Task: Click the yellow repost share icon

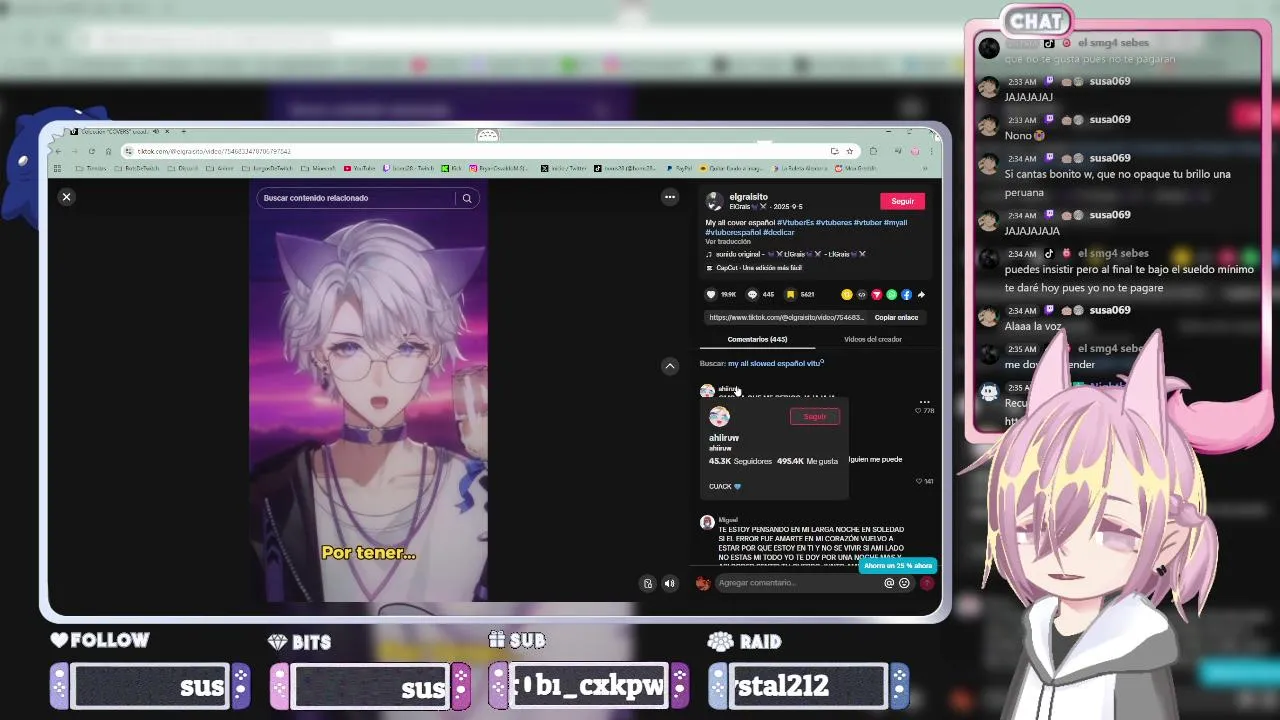Action: (847, 295)
